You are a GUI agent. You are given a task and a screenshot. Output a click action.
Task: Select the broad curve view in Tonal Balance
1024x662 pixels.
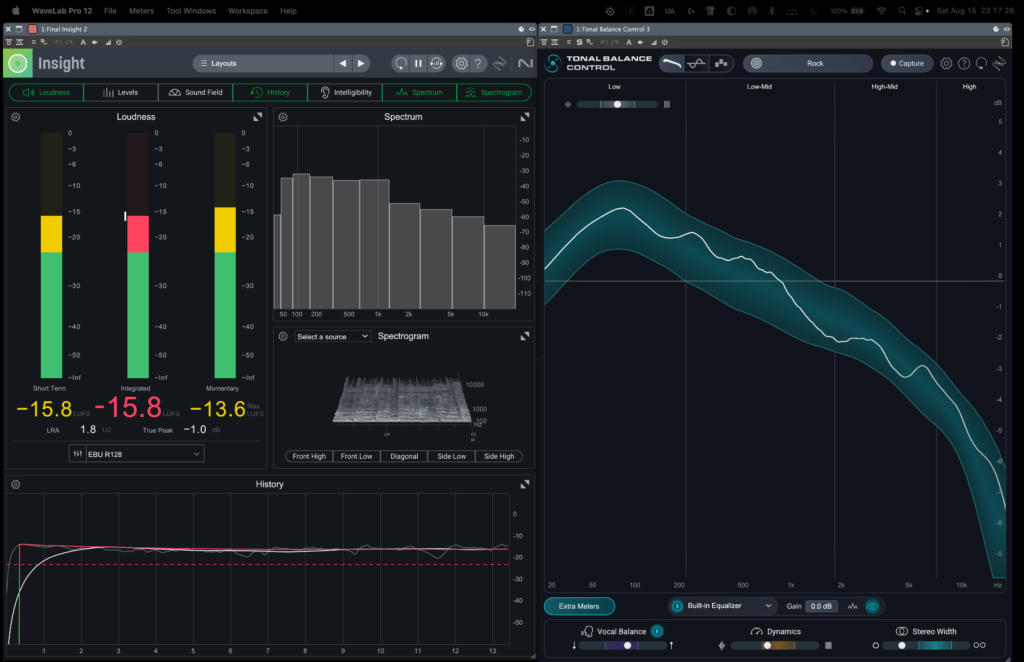(x=671, y=63)
